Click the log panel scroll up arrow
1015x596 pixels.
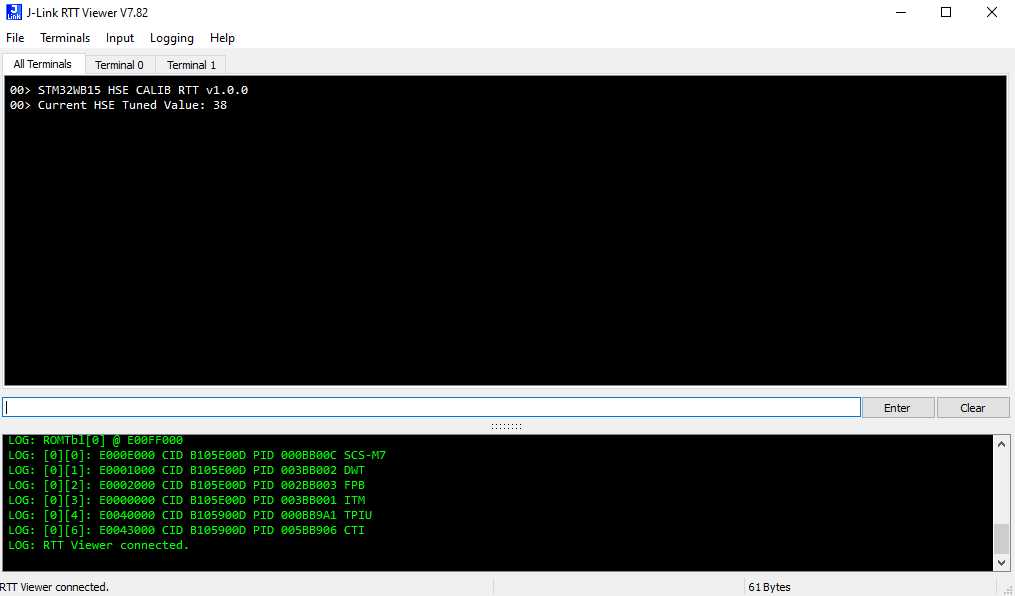pyautogui.click(x=1001, y=444)
